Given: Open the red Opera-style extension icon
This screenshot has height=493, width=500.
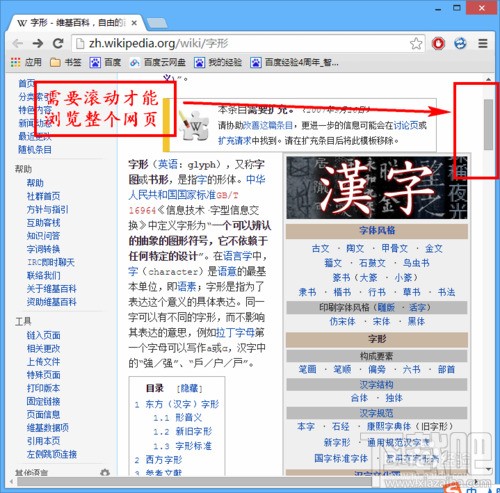Looking at the screenshot, I should pyautogui.click(x=438, y=43).
